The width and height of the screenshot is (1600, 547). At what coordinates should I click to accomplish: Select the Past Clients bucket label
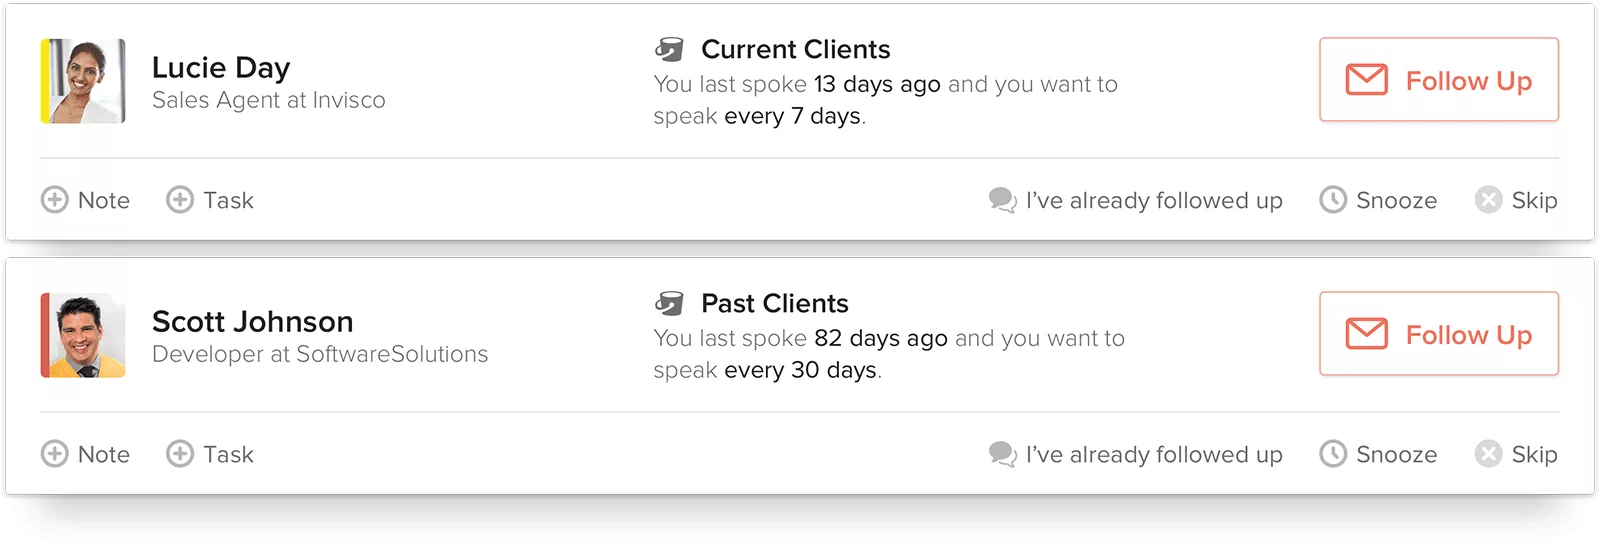774,303
